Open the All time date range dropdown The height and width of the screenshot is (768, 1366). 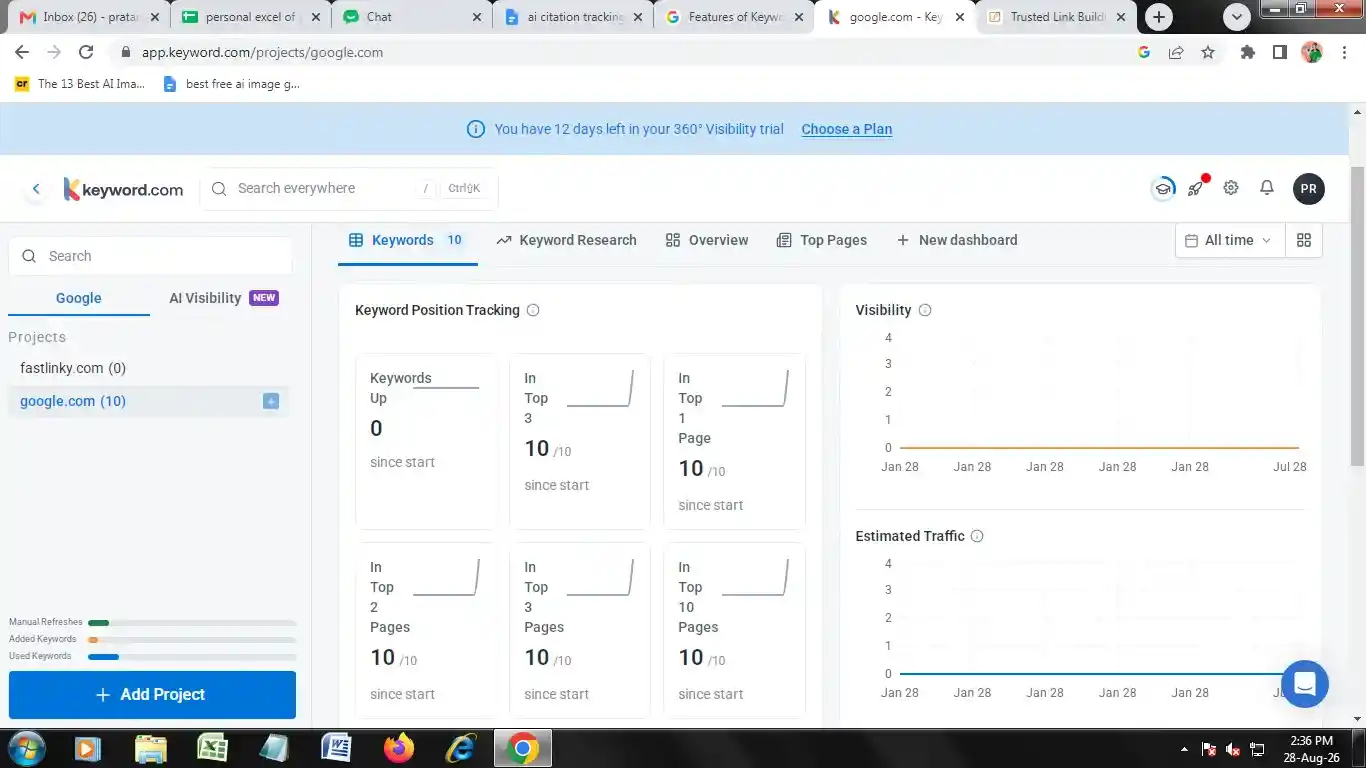(1229, 240)
